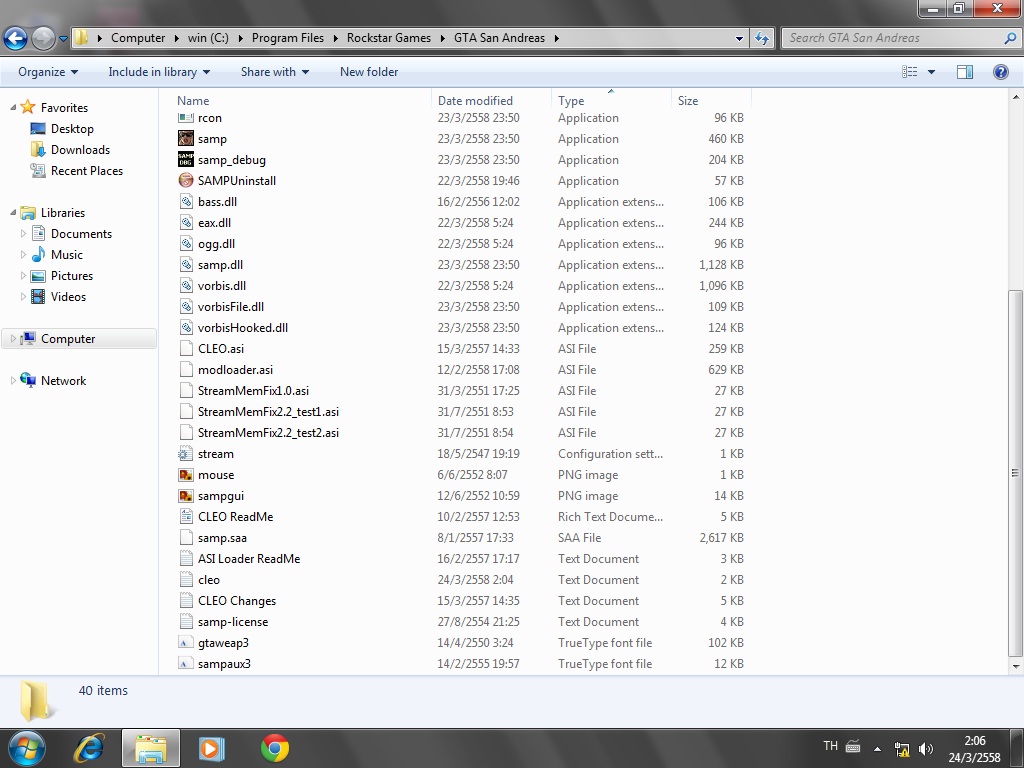
Task: Select the SAMPUninstall icon
Action: point(185,181)
